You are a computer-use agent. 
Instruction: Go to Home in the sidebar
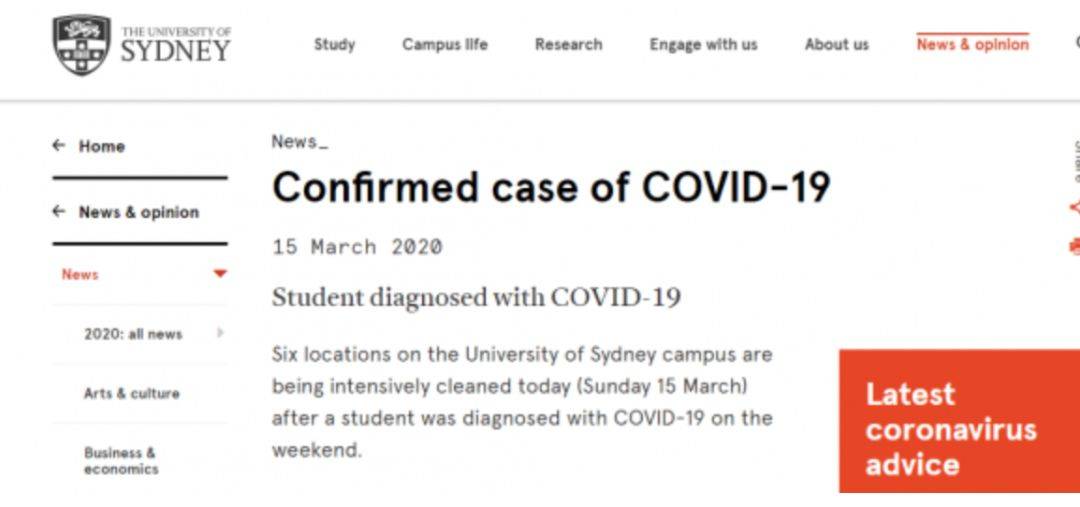pos(102,146)
